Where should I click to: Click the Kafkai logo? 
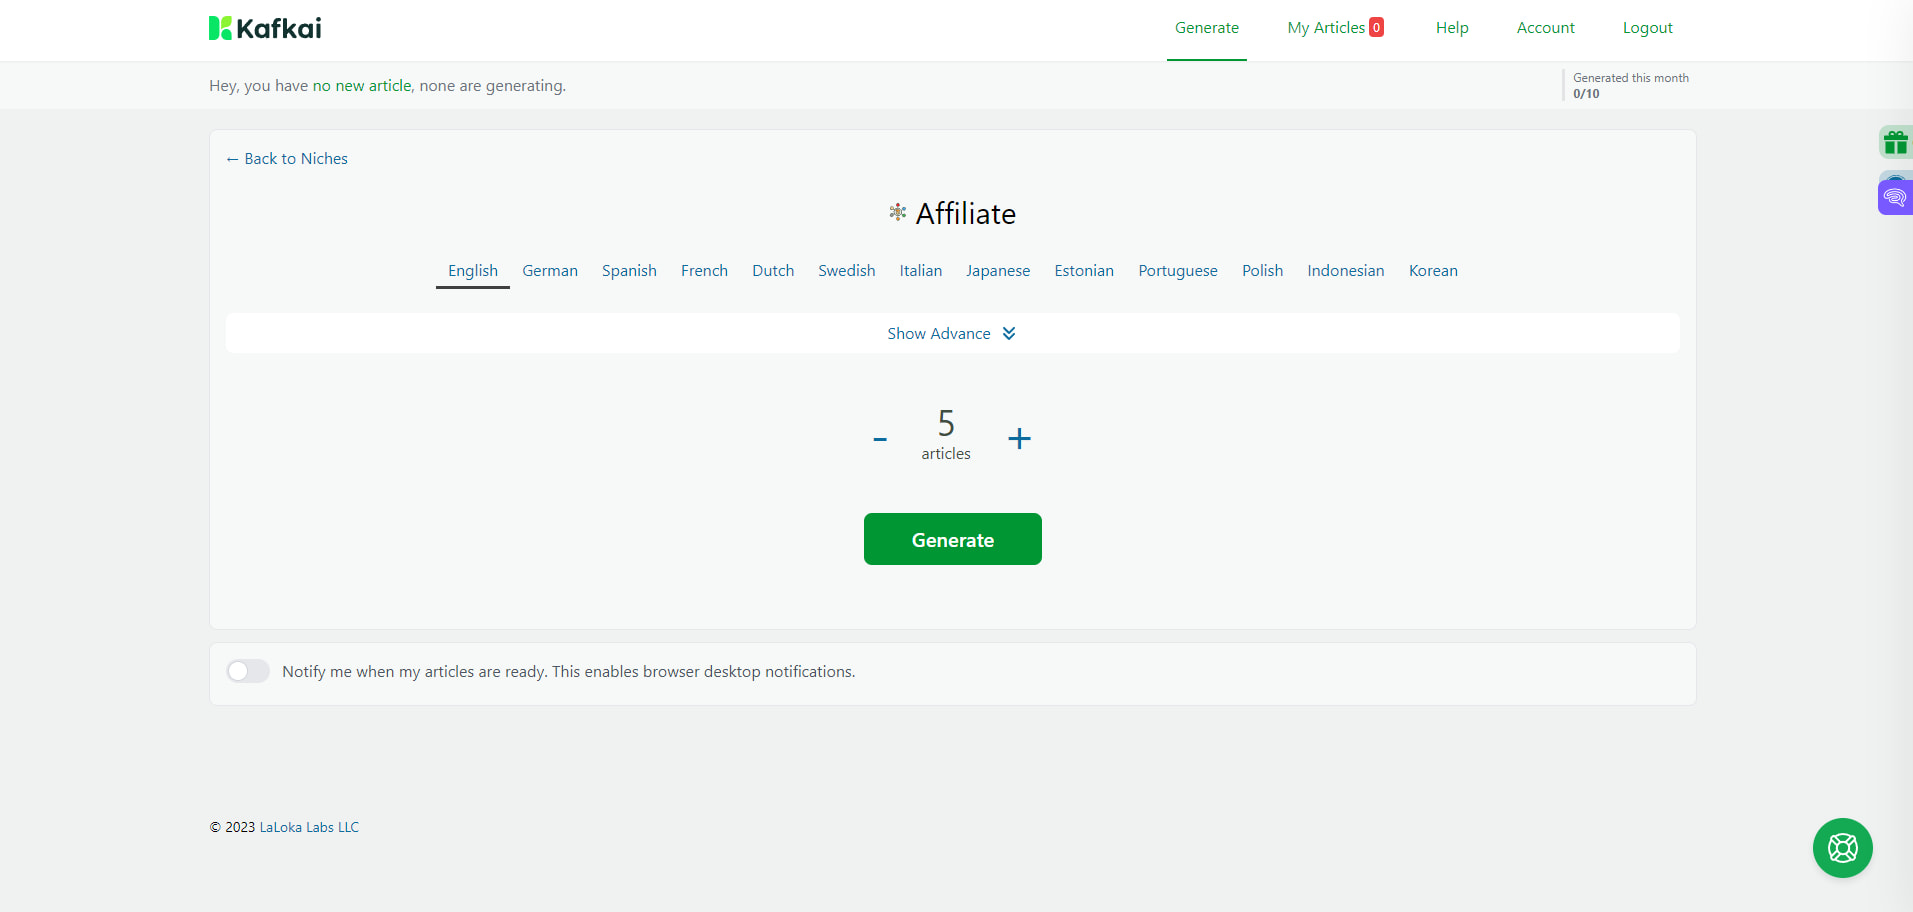(x=263, y=27)
